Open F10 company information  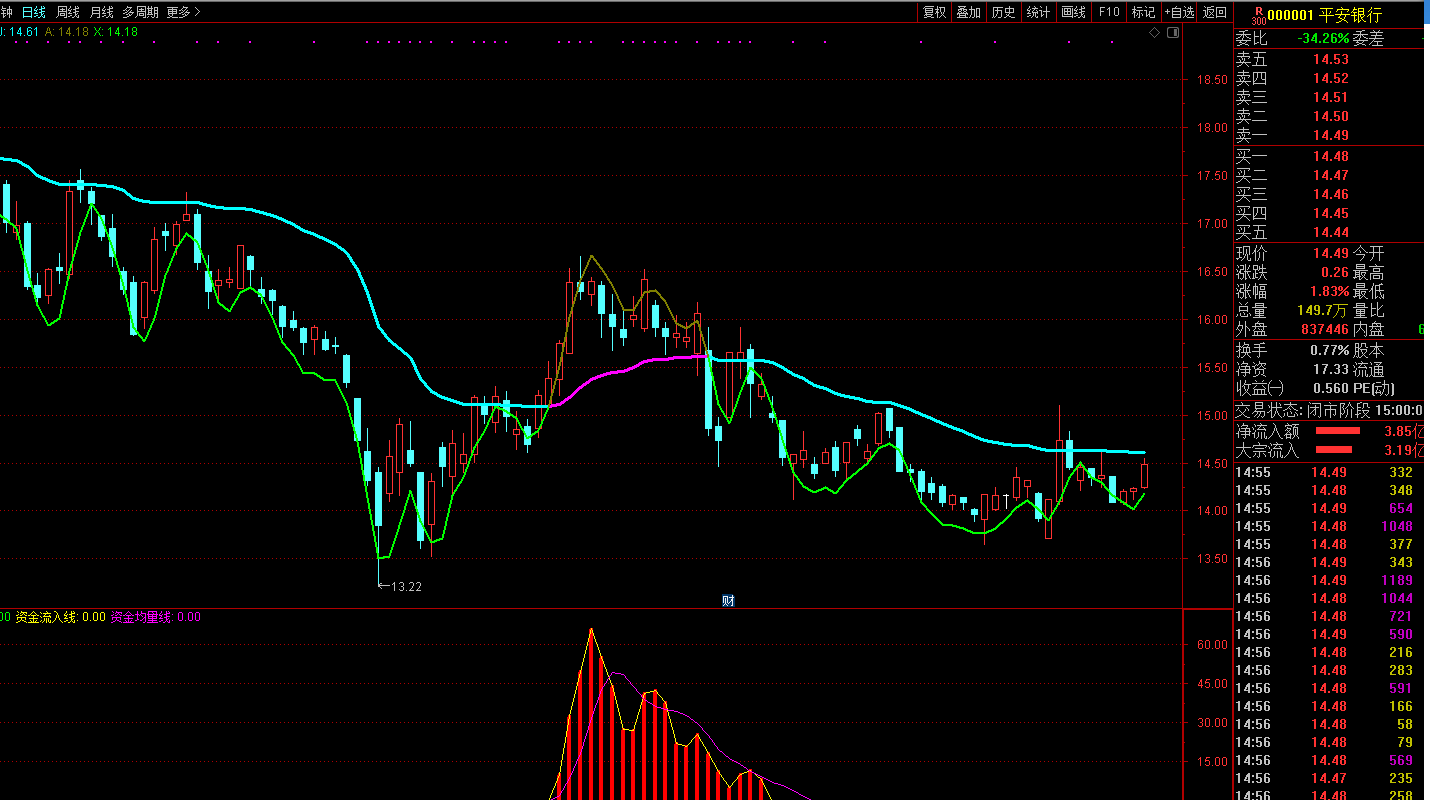coord(1108,12)
